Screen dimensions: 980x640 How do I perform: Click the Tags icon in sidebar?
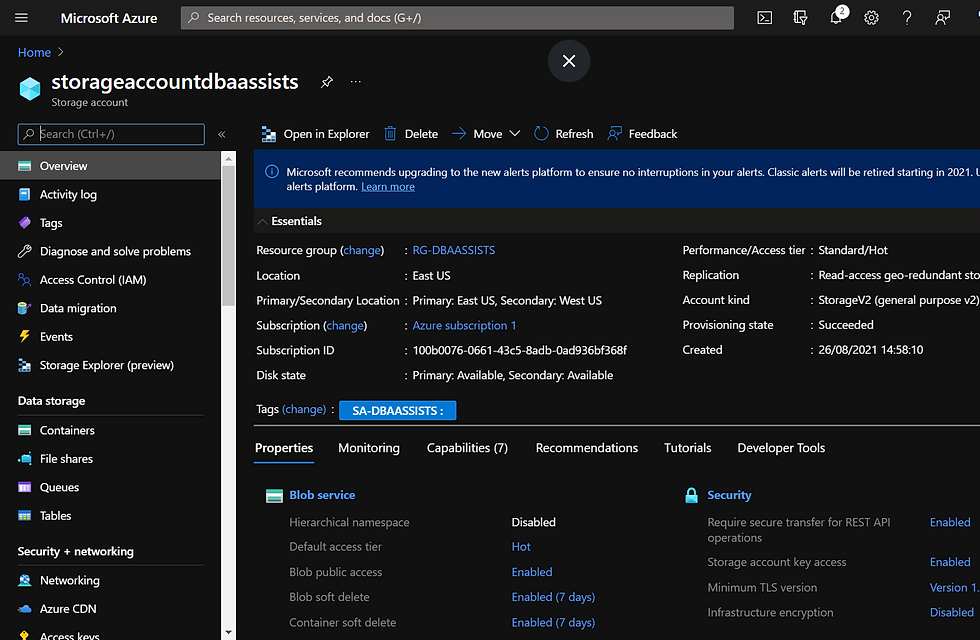point(24,222)
